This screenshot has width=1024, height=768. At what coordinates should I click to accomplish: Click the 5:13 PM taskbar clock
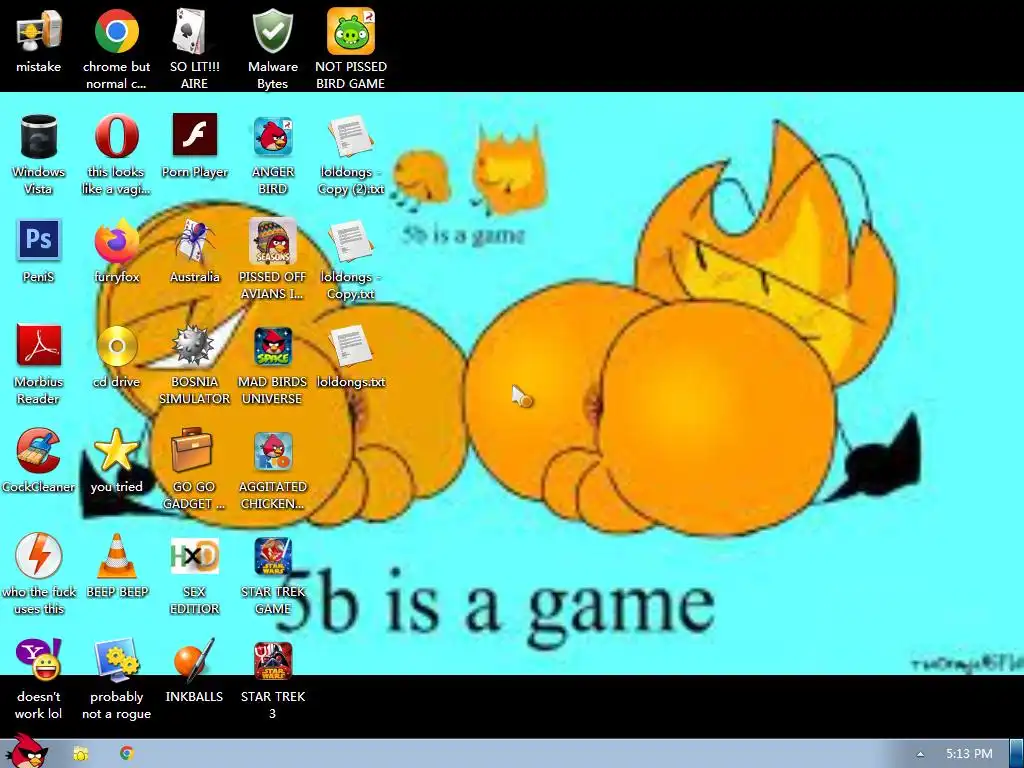[x=969, y=754]
